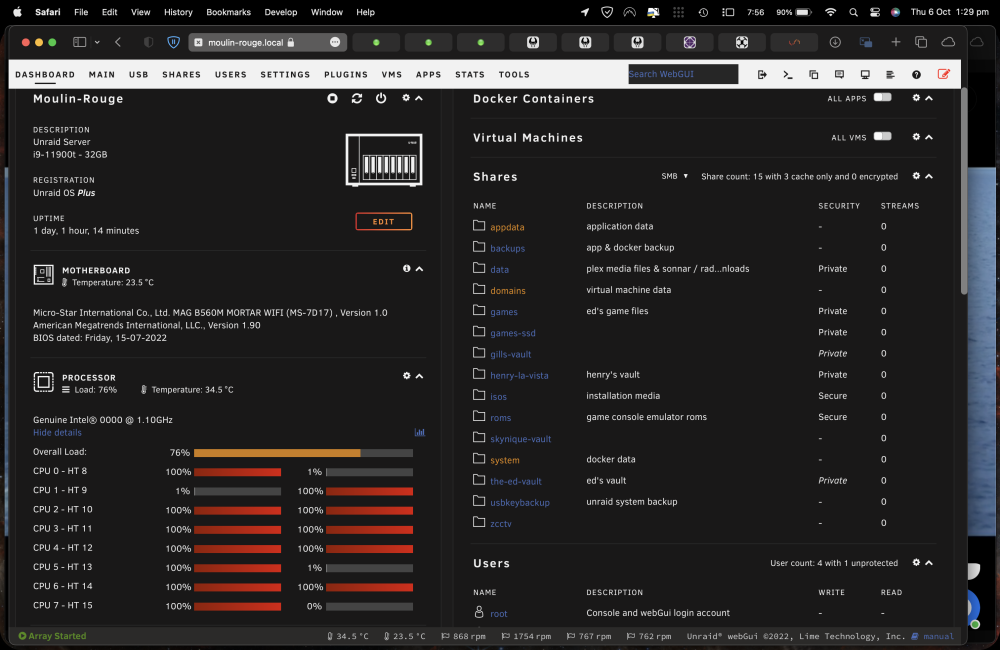Collapse the Shares panel chevron
Image resolution: width=1000 pixels, height=650 pixels.
tap(929, 176)
